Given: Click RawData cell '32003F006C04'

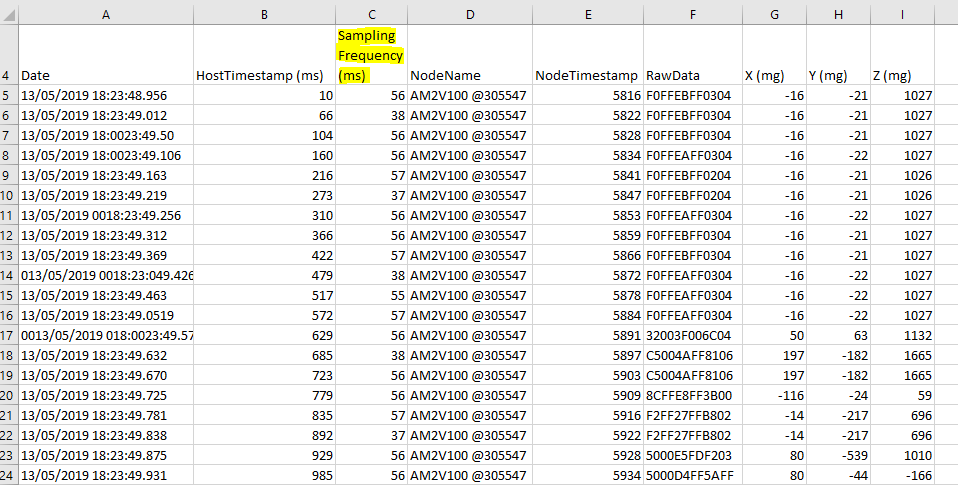Looking at the screenshot, I should click(x=693, y=335).
